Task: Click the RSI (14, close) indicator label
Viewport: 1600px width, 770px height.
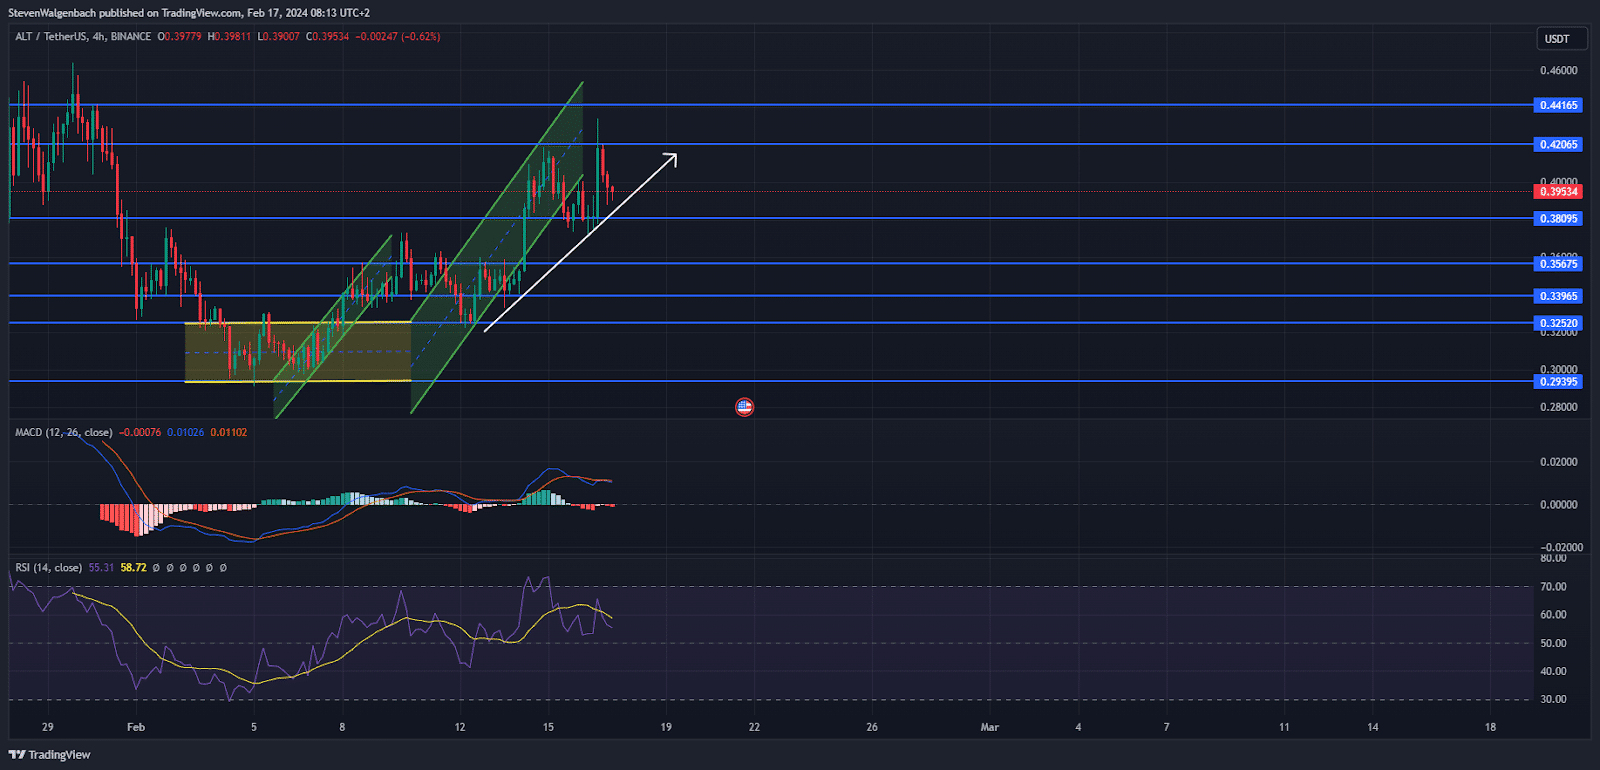Action: click(49, 567)
